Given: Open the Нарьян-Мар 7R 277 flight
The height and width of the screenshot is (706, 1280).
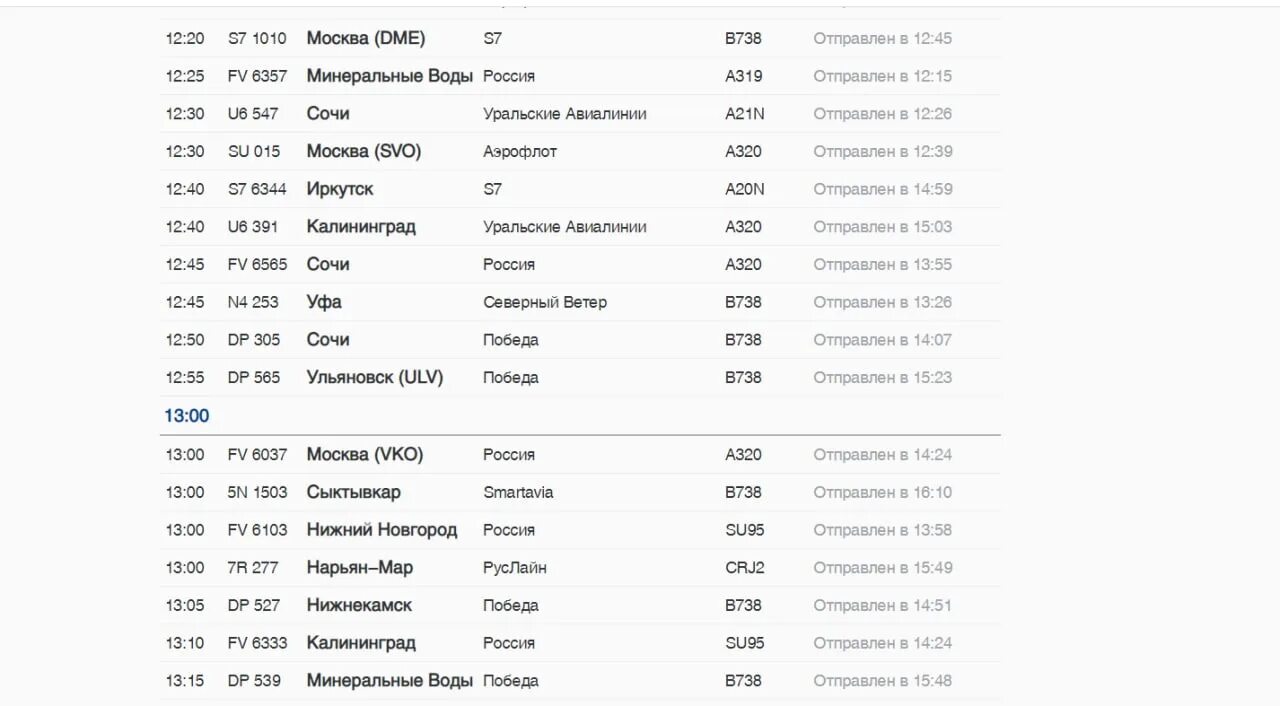Looking at the screenshot, I should (580, 568).
